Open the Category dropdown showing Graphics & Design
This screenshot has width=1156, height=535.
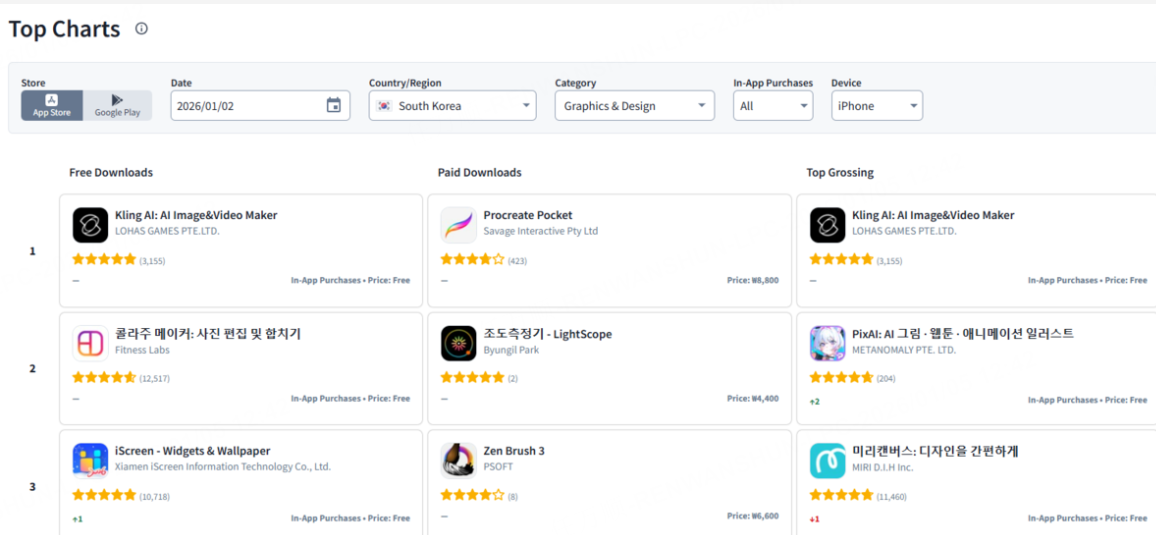635,105
